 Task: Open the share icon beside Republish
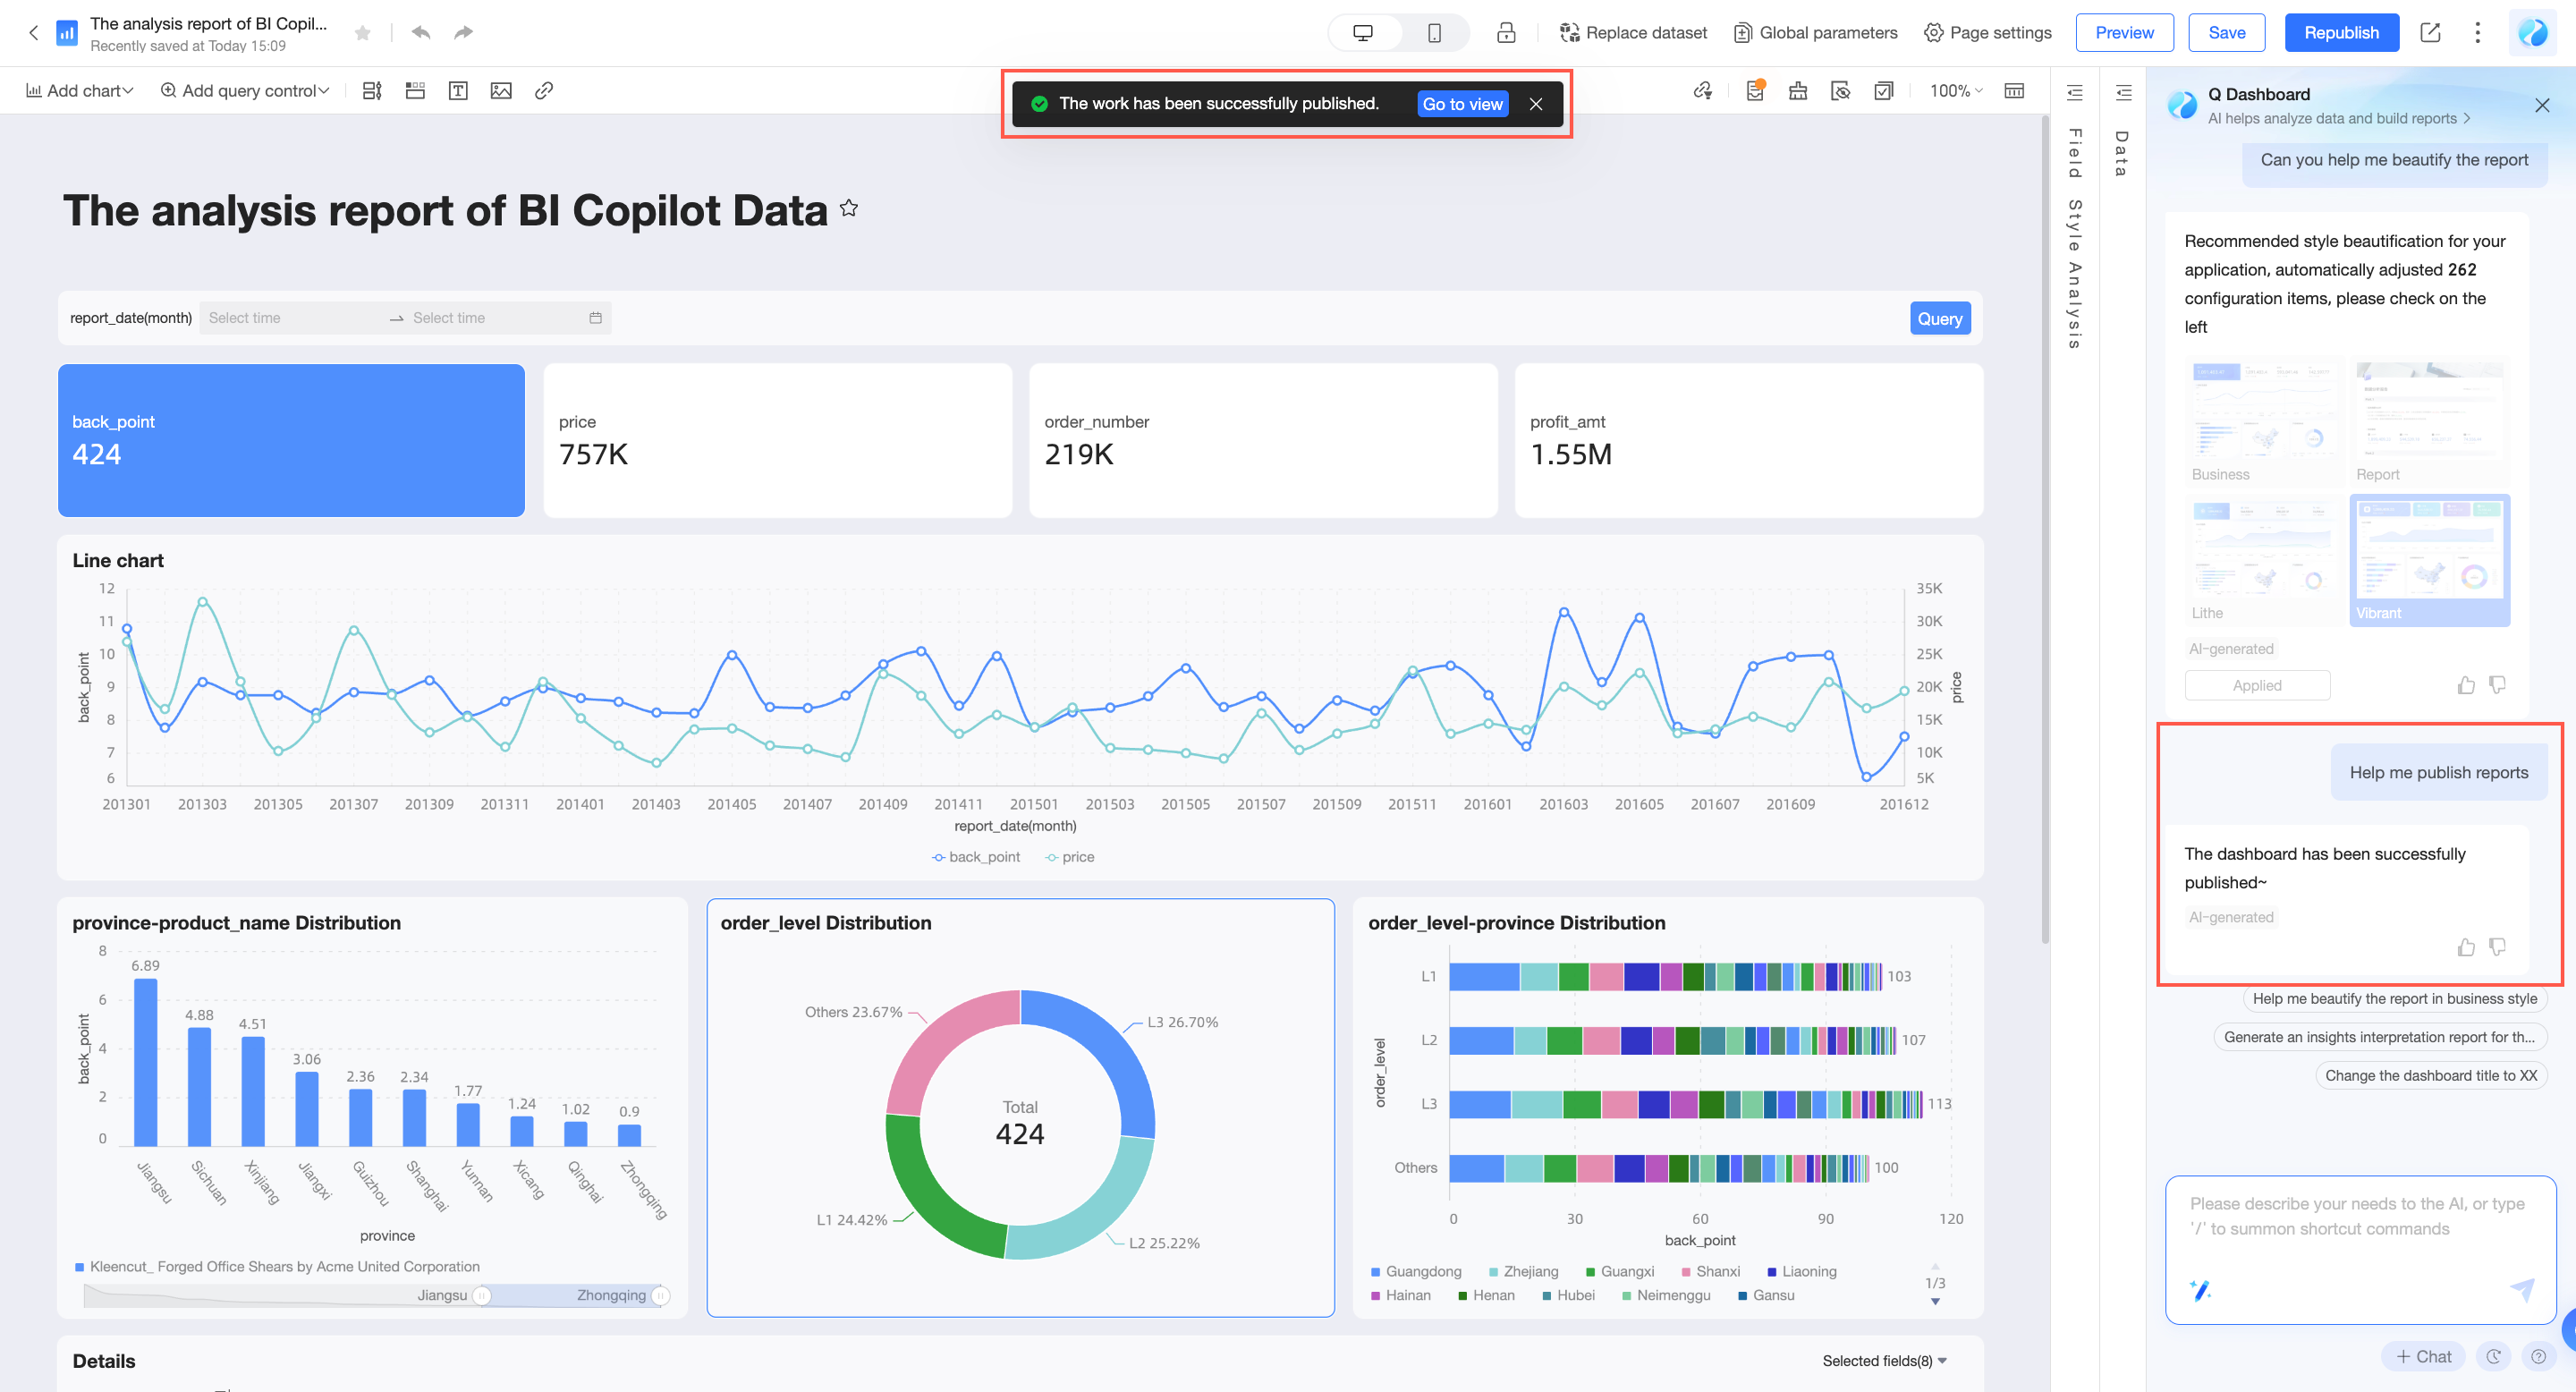click(2430, 33)
